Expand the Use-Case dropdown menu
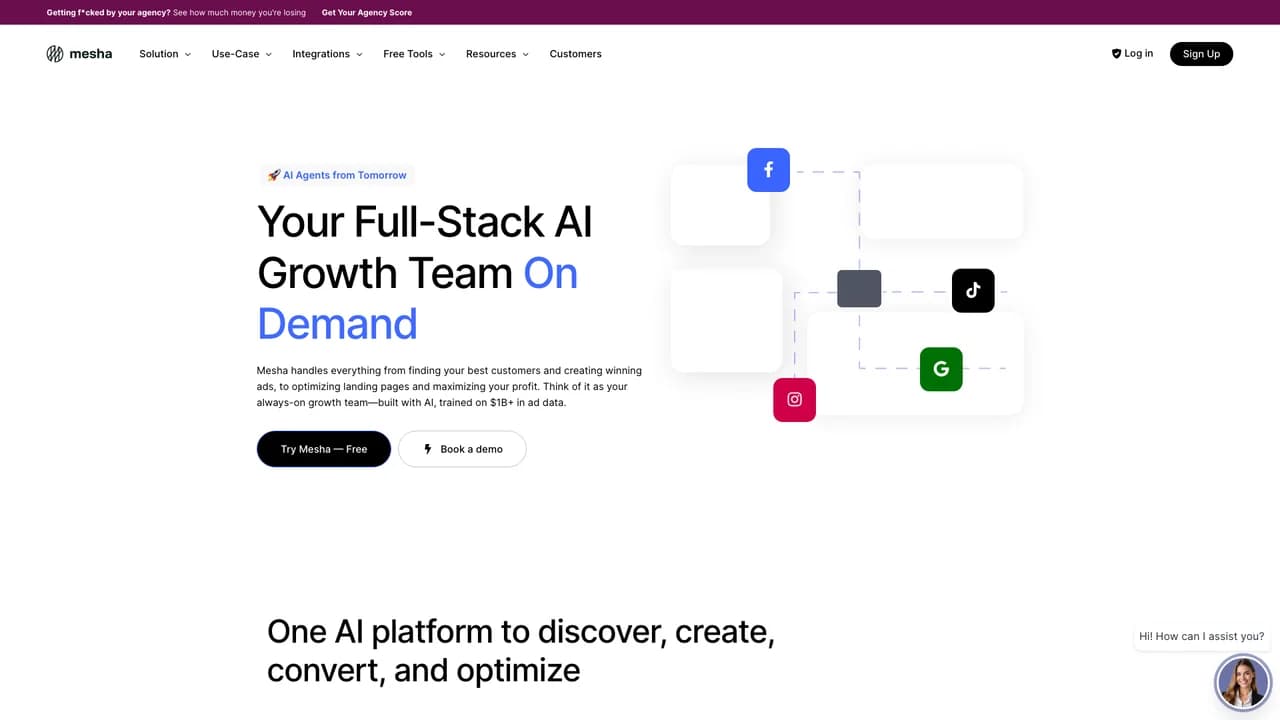The image size is (1280, 720). (x=242, y=54)
